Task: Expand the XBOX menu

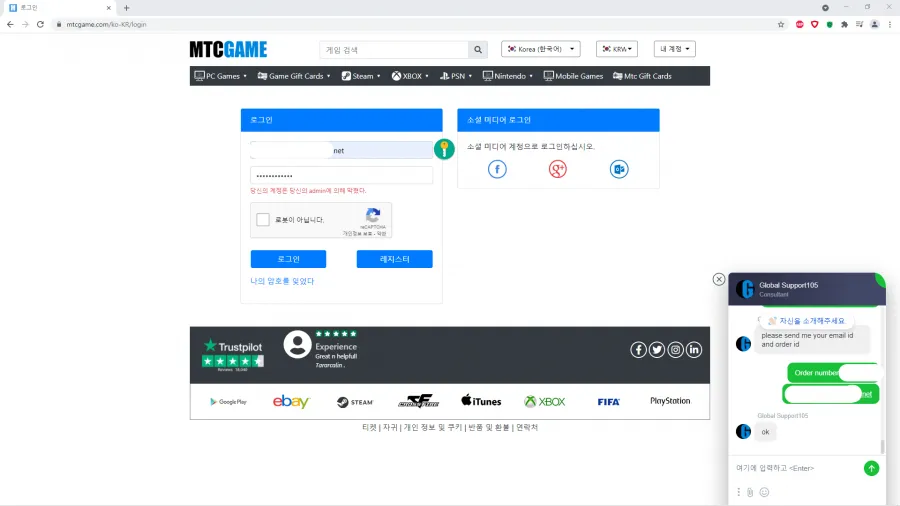Action: pos(410,76)
